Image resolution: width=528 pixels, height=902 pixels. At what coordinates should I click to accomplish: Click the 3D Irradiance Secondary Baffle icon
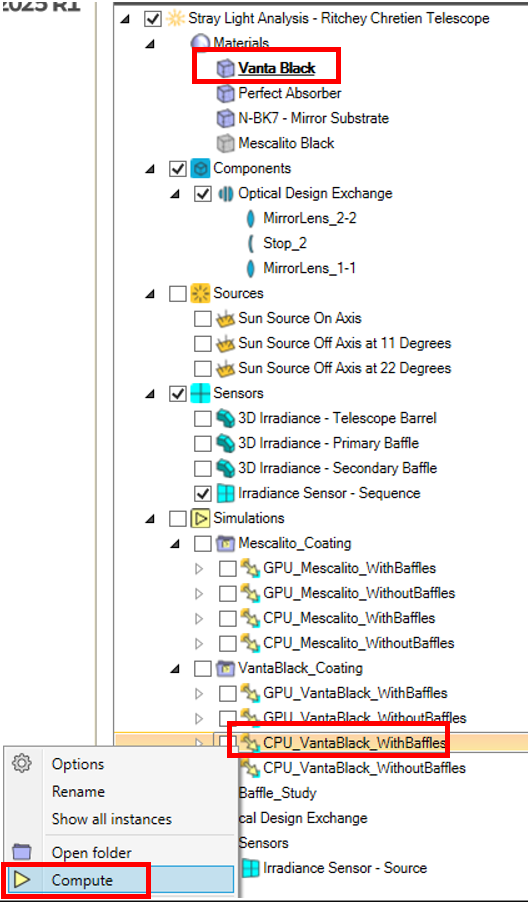point(225,468)
